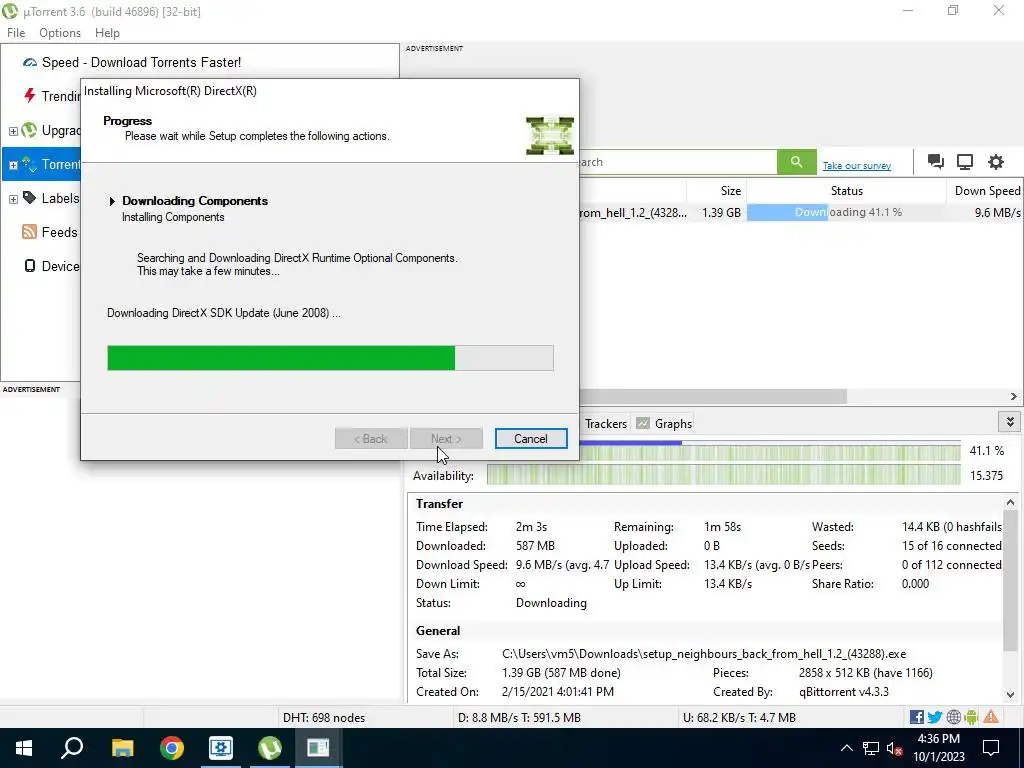Click the torrent list horizontal scrollbar
This screenshot has width=1024, height=768.
tap(712, 396)
